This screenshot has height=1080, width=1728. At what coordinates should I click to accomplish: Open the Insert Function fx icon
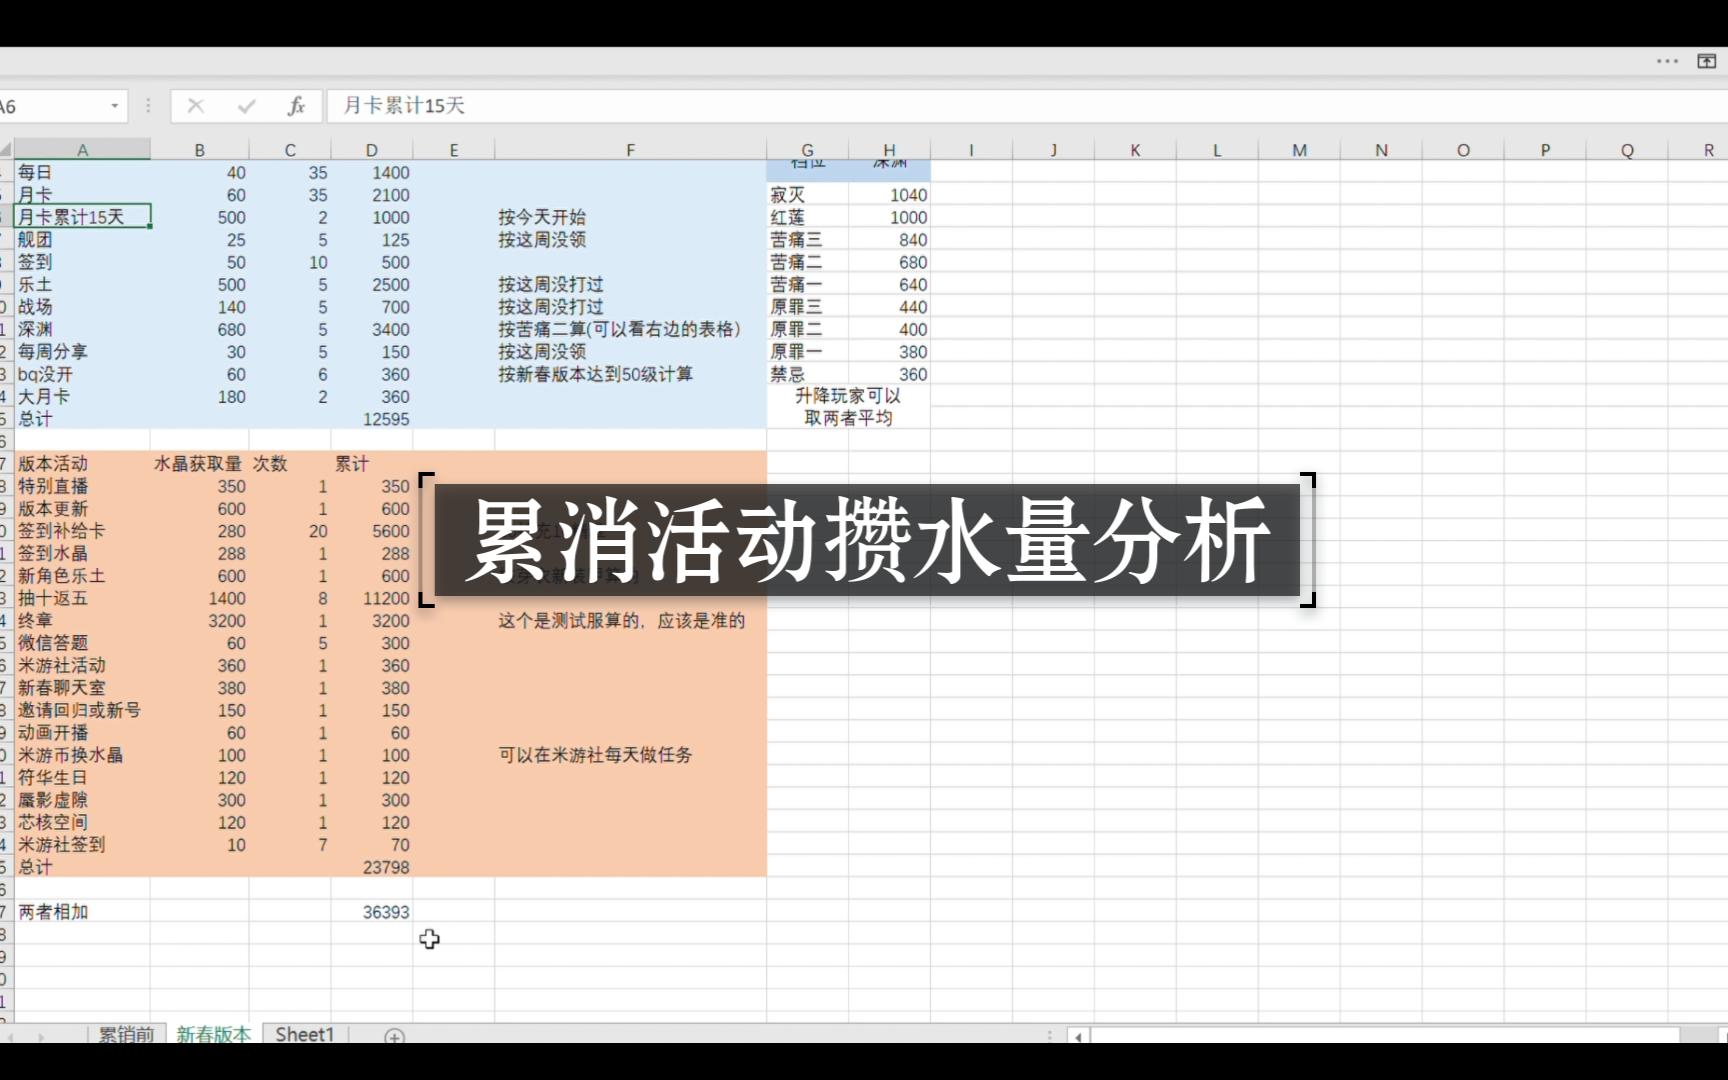tap(296, 106)
